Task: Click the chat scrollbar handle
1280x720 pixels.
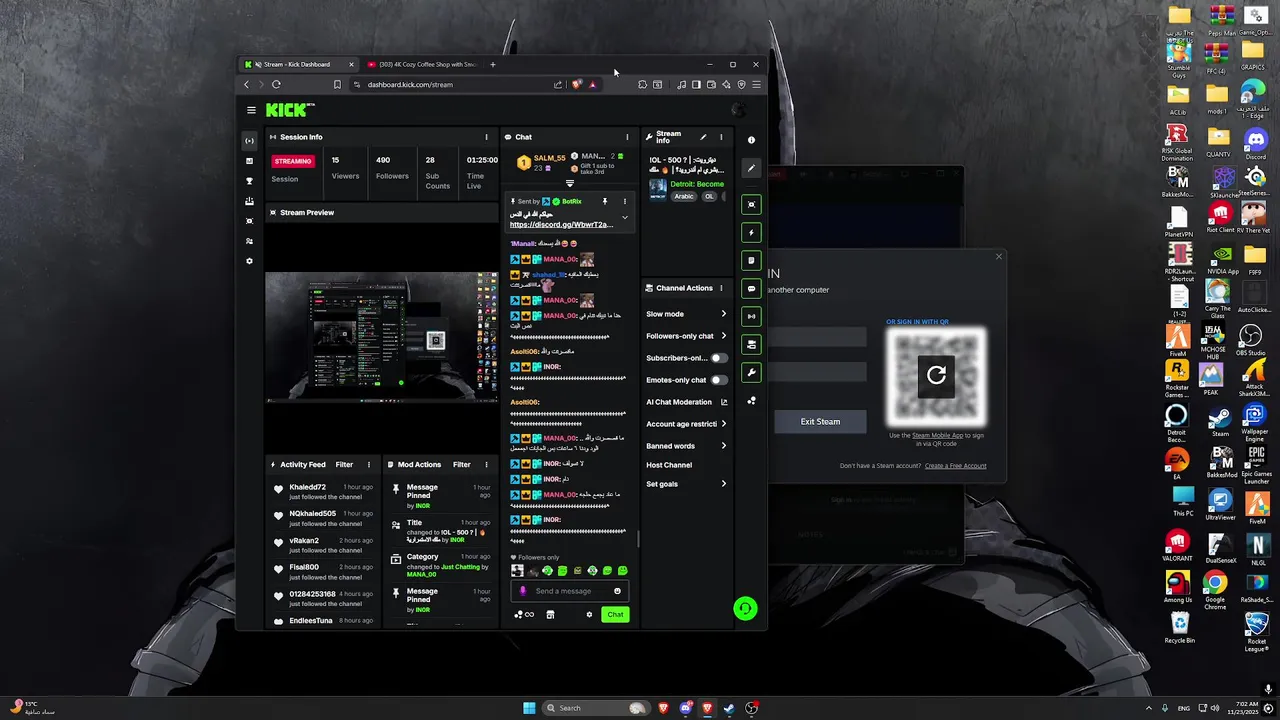Action: pos(638,538)
